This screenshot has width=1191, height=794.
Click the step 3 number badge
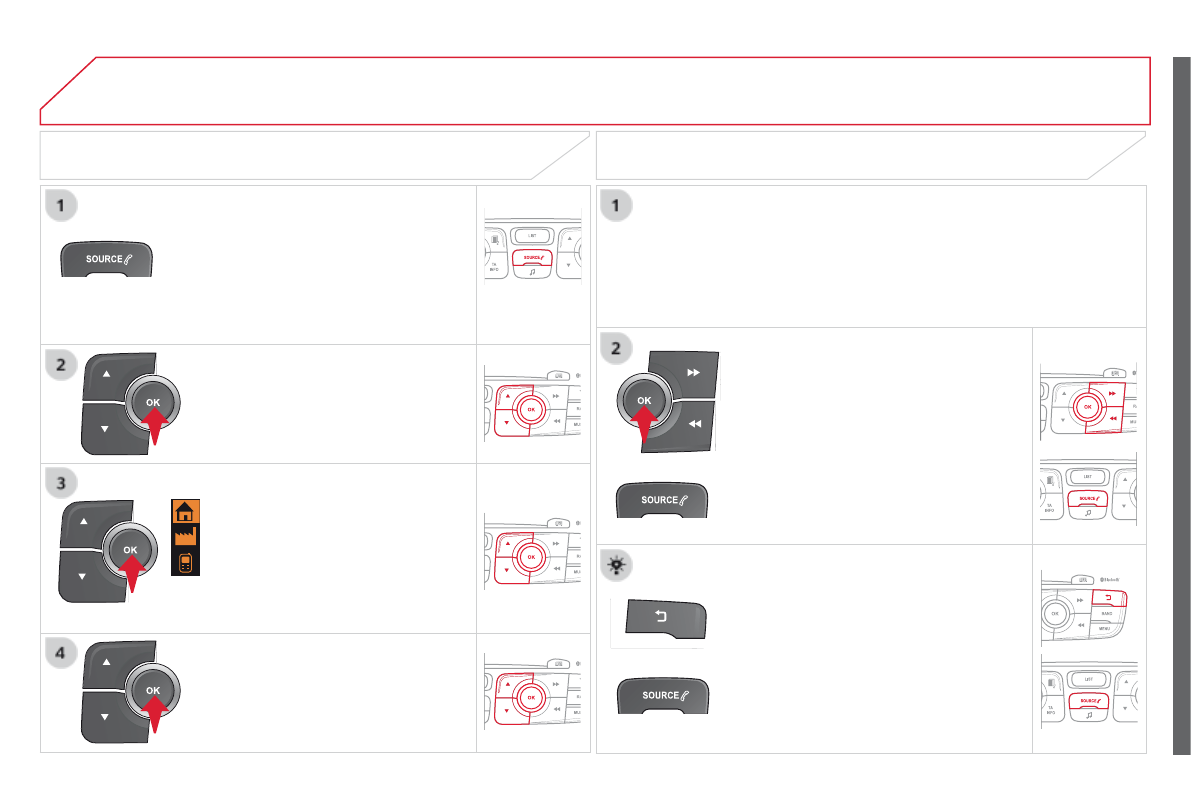click(x=62, y=483)
